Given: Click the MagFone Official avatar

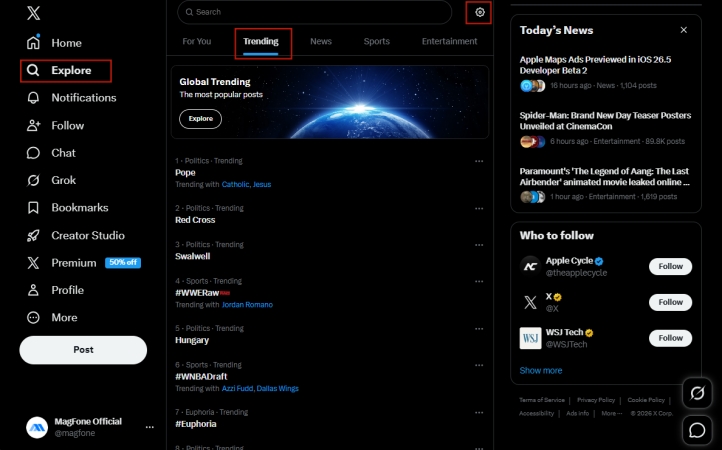Looking at the screenshot, I should [x=37, y=427].
